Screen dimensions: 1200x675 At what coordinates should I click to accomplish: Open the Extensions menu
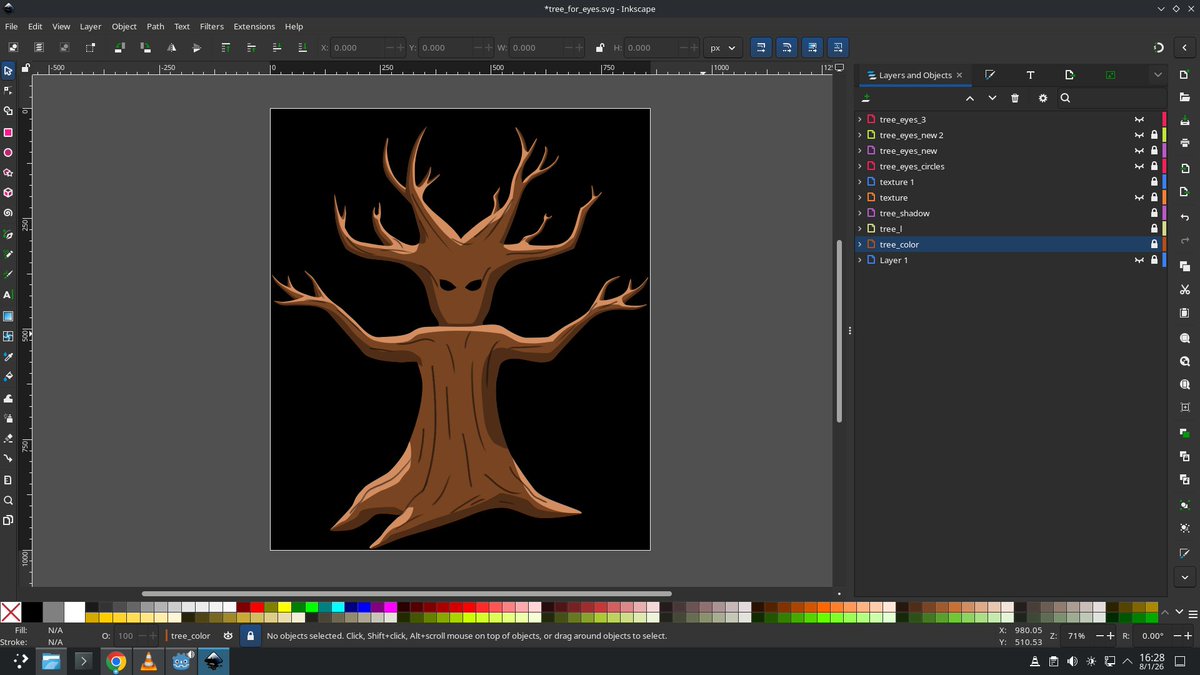(254, 26)
